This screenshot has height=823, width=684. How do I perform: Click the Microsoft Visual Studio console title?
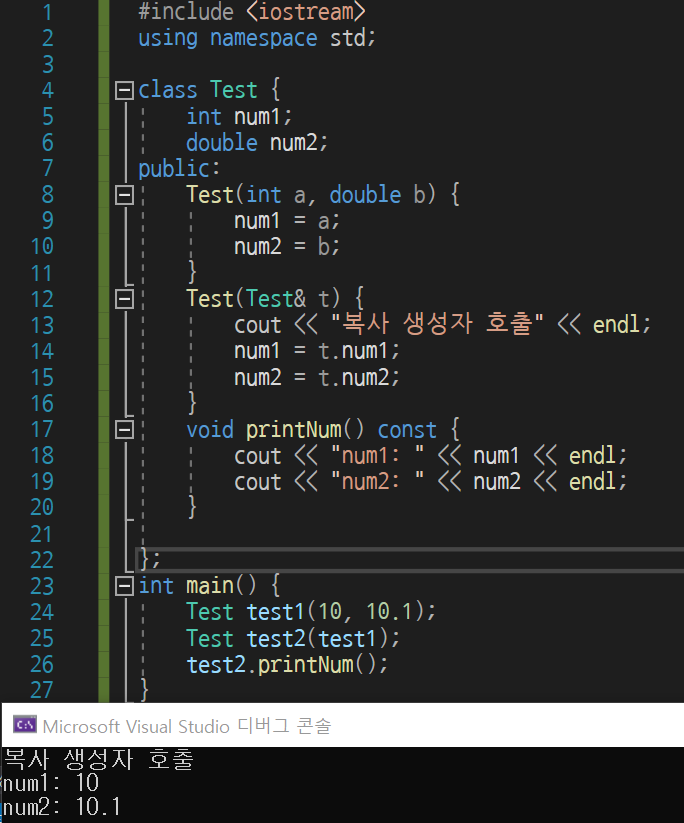187,726
